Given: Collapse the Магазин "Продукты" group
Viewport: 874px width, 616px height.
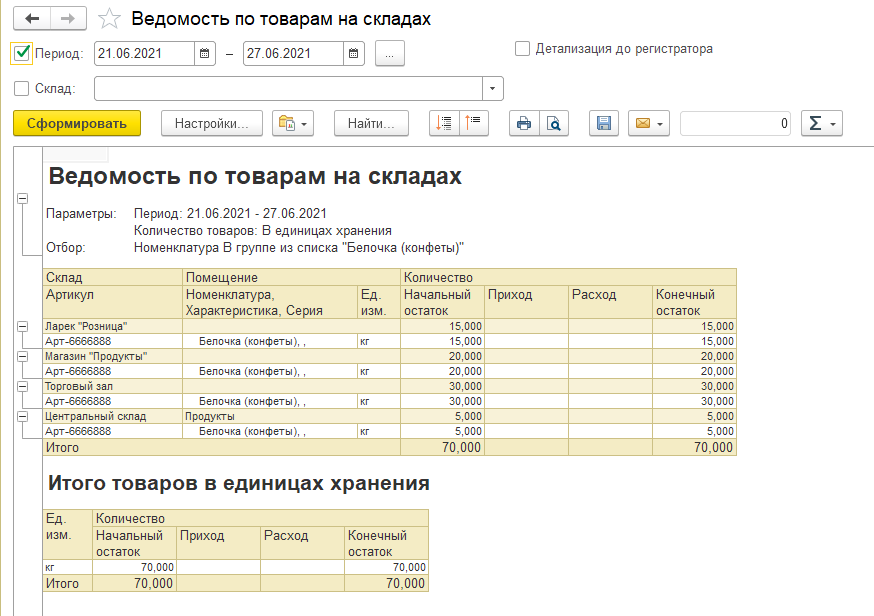Looking at the screenshot, I should click(x=22, y=356).
